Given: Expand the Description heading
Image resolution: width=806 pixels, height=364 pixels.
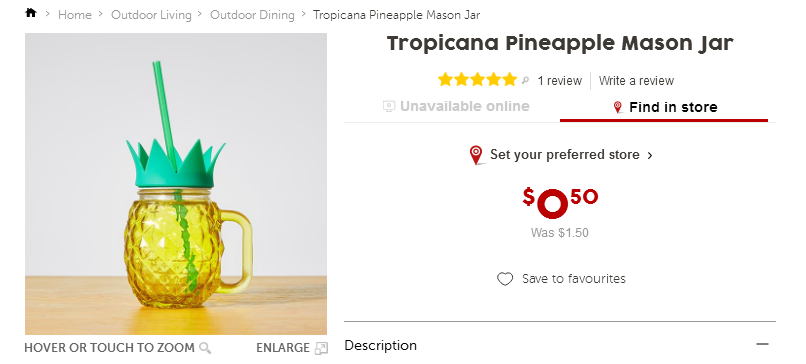Looking at the screenshot, I should point(380,345).
